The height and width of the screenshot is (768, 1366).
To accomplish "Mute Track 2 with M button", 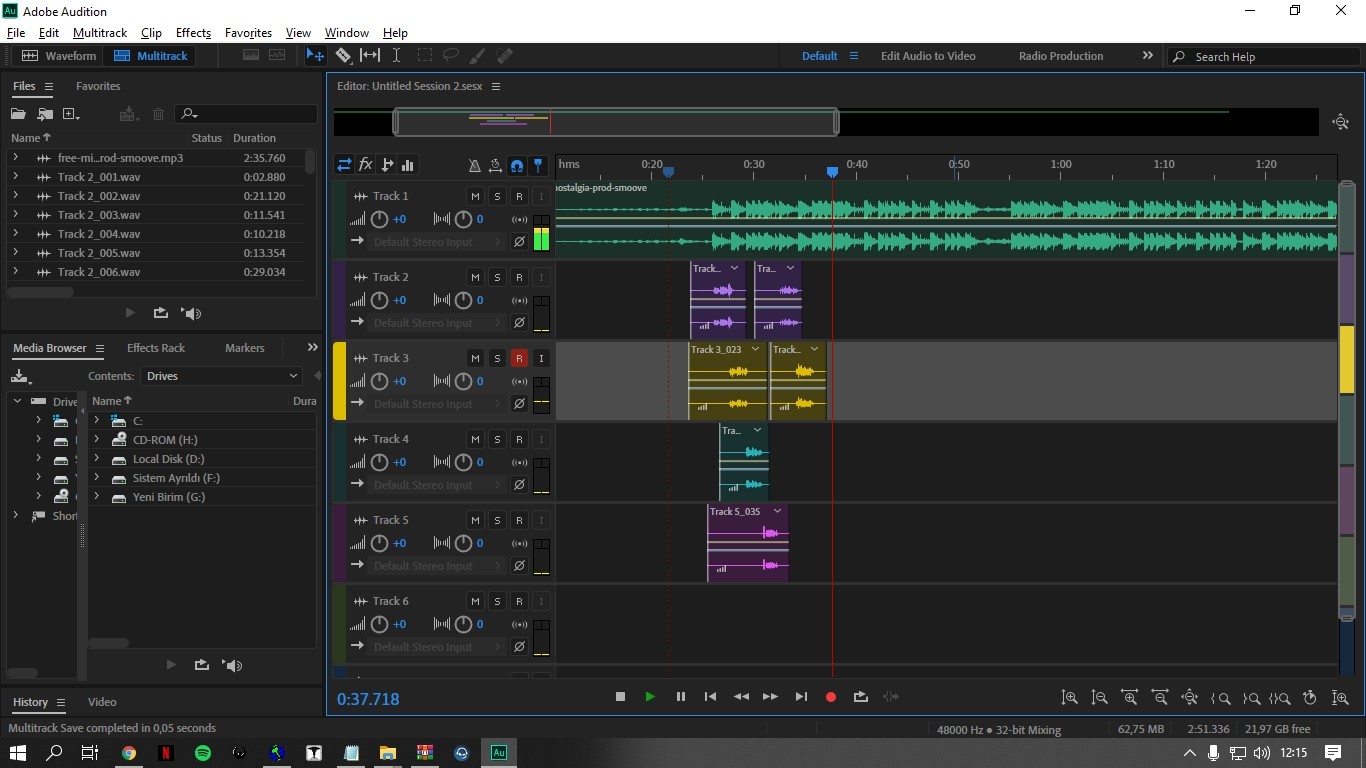I will [x=475, y=277].
